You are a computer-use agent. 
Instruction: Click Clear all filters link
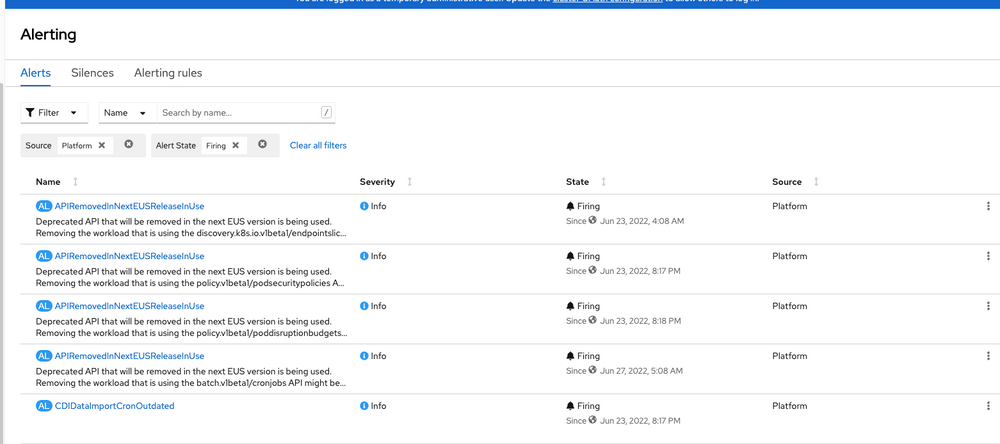(x=318, y=145)
